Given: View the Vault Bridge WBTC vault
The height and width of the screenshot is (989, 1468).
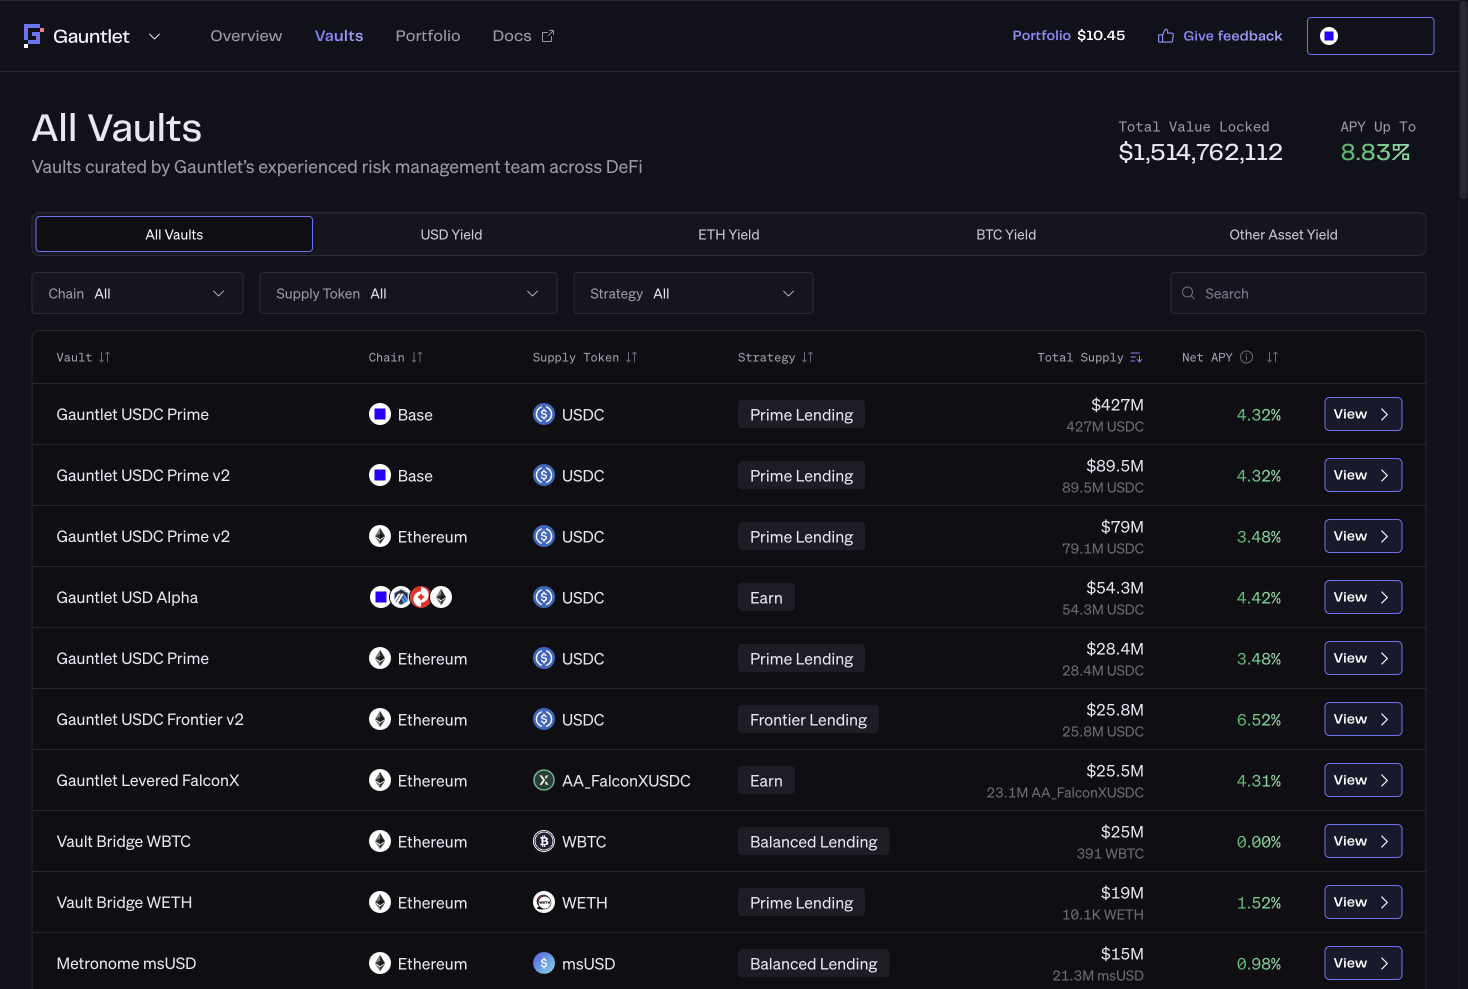Looking at the screenshot, I should pos(1363,841).
